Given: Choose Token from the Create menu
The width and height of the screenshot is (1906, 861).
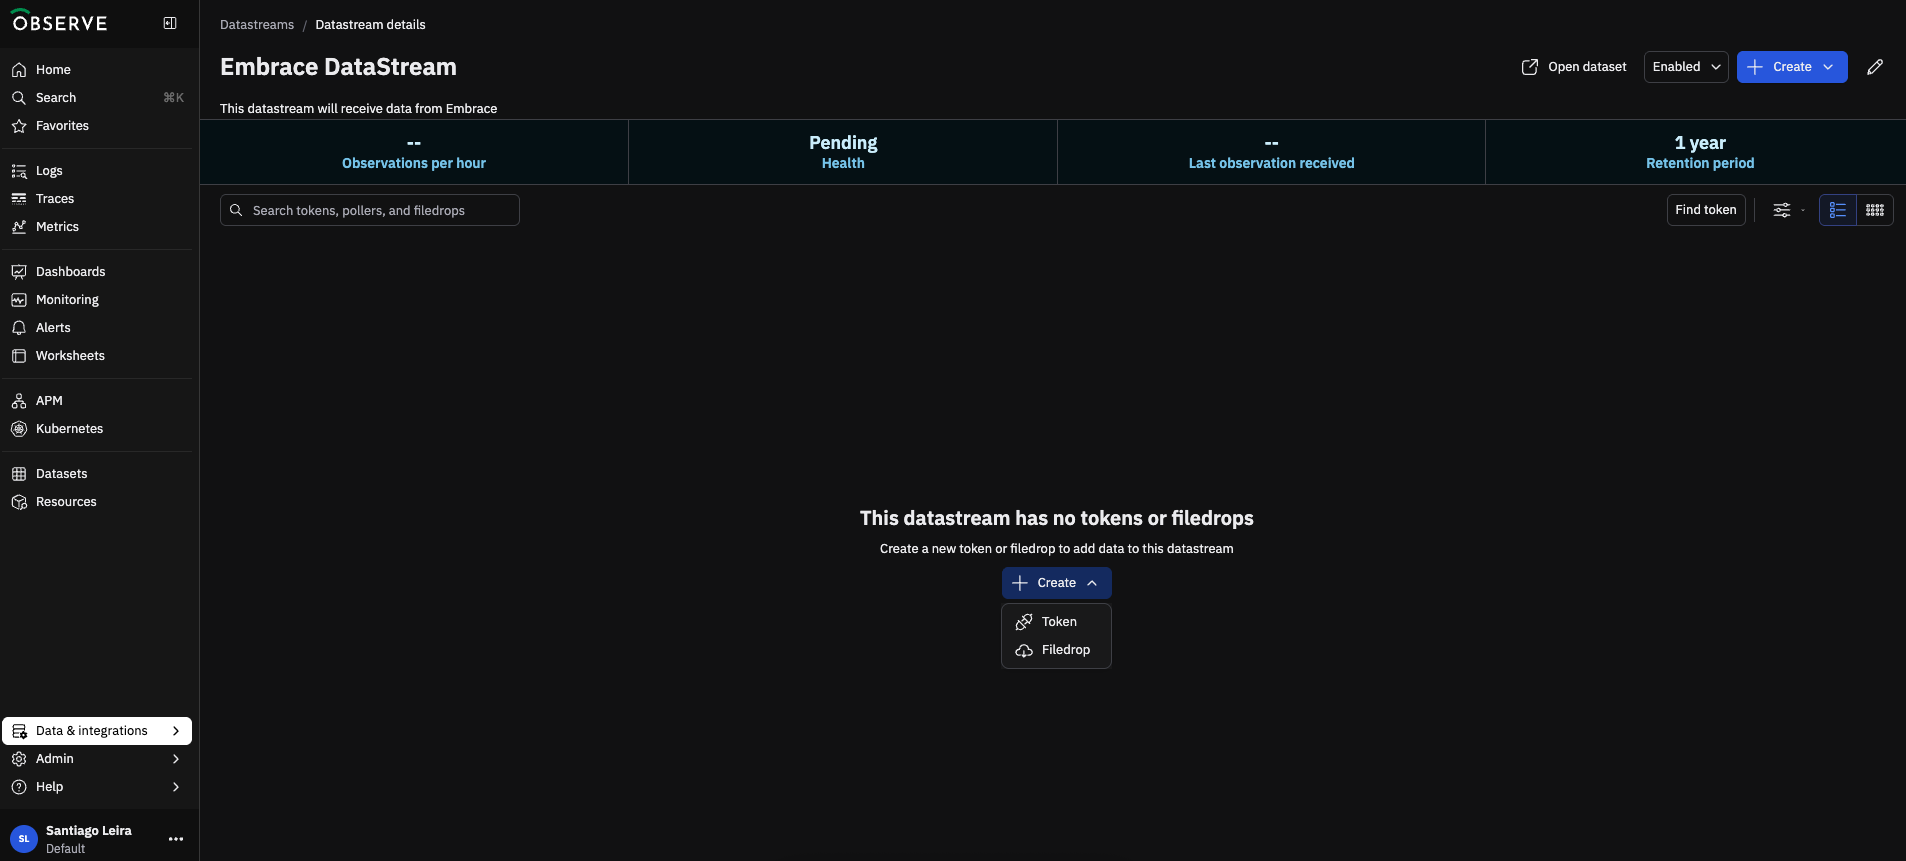Looking at the screenshot, I should point(1058,622).
